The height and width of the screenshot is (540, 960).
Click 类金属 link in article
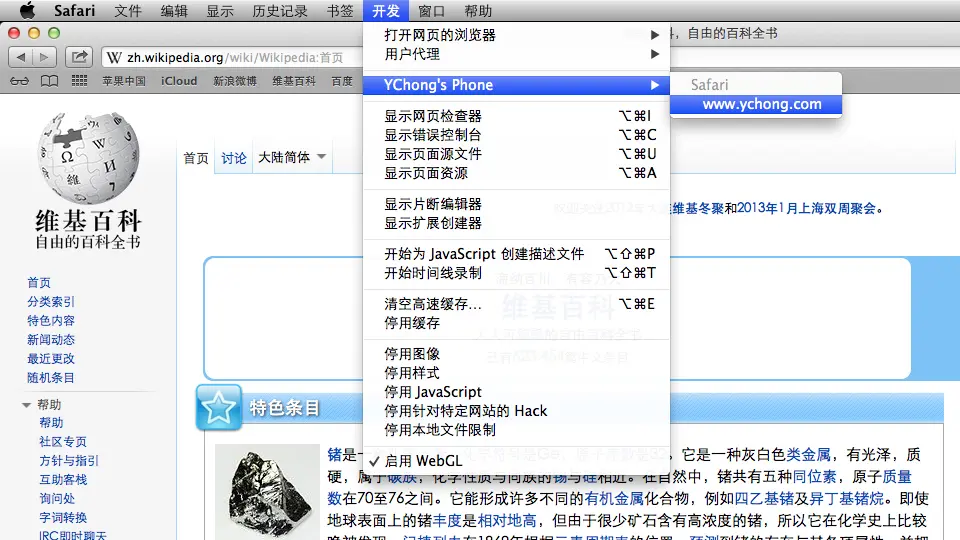coord(808,454)
